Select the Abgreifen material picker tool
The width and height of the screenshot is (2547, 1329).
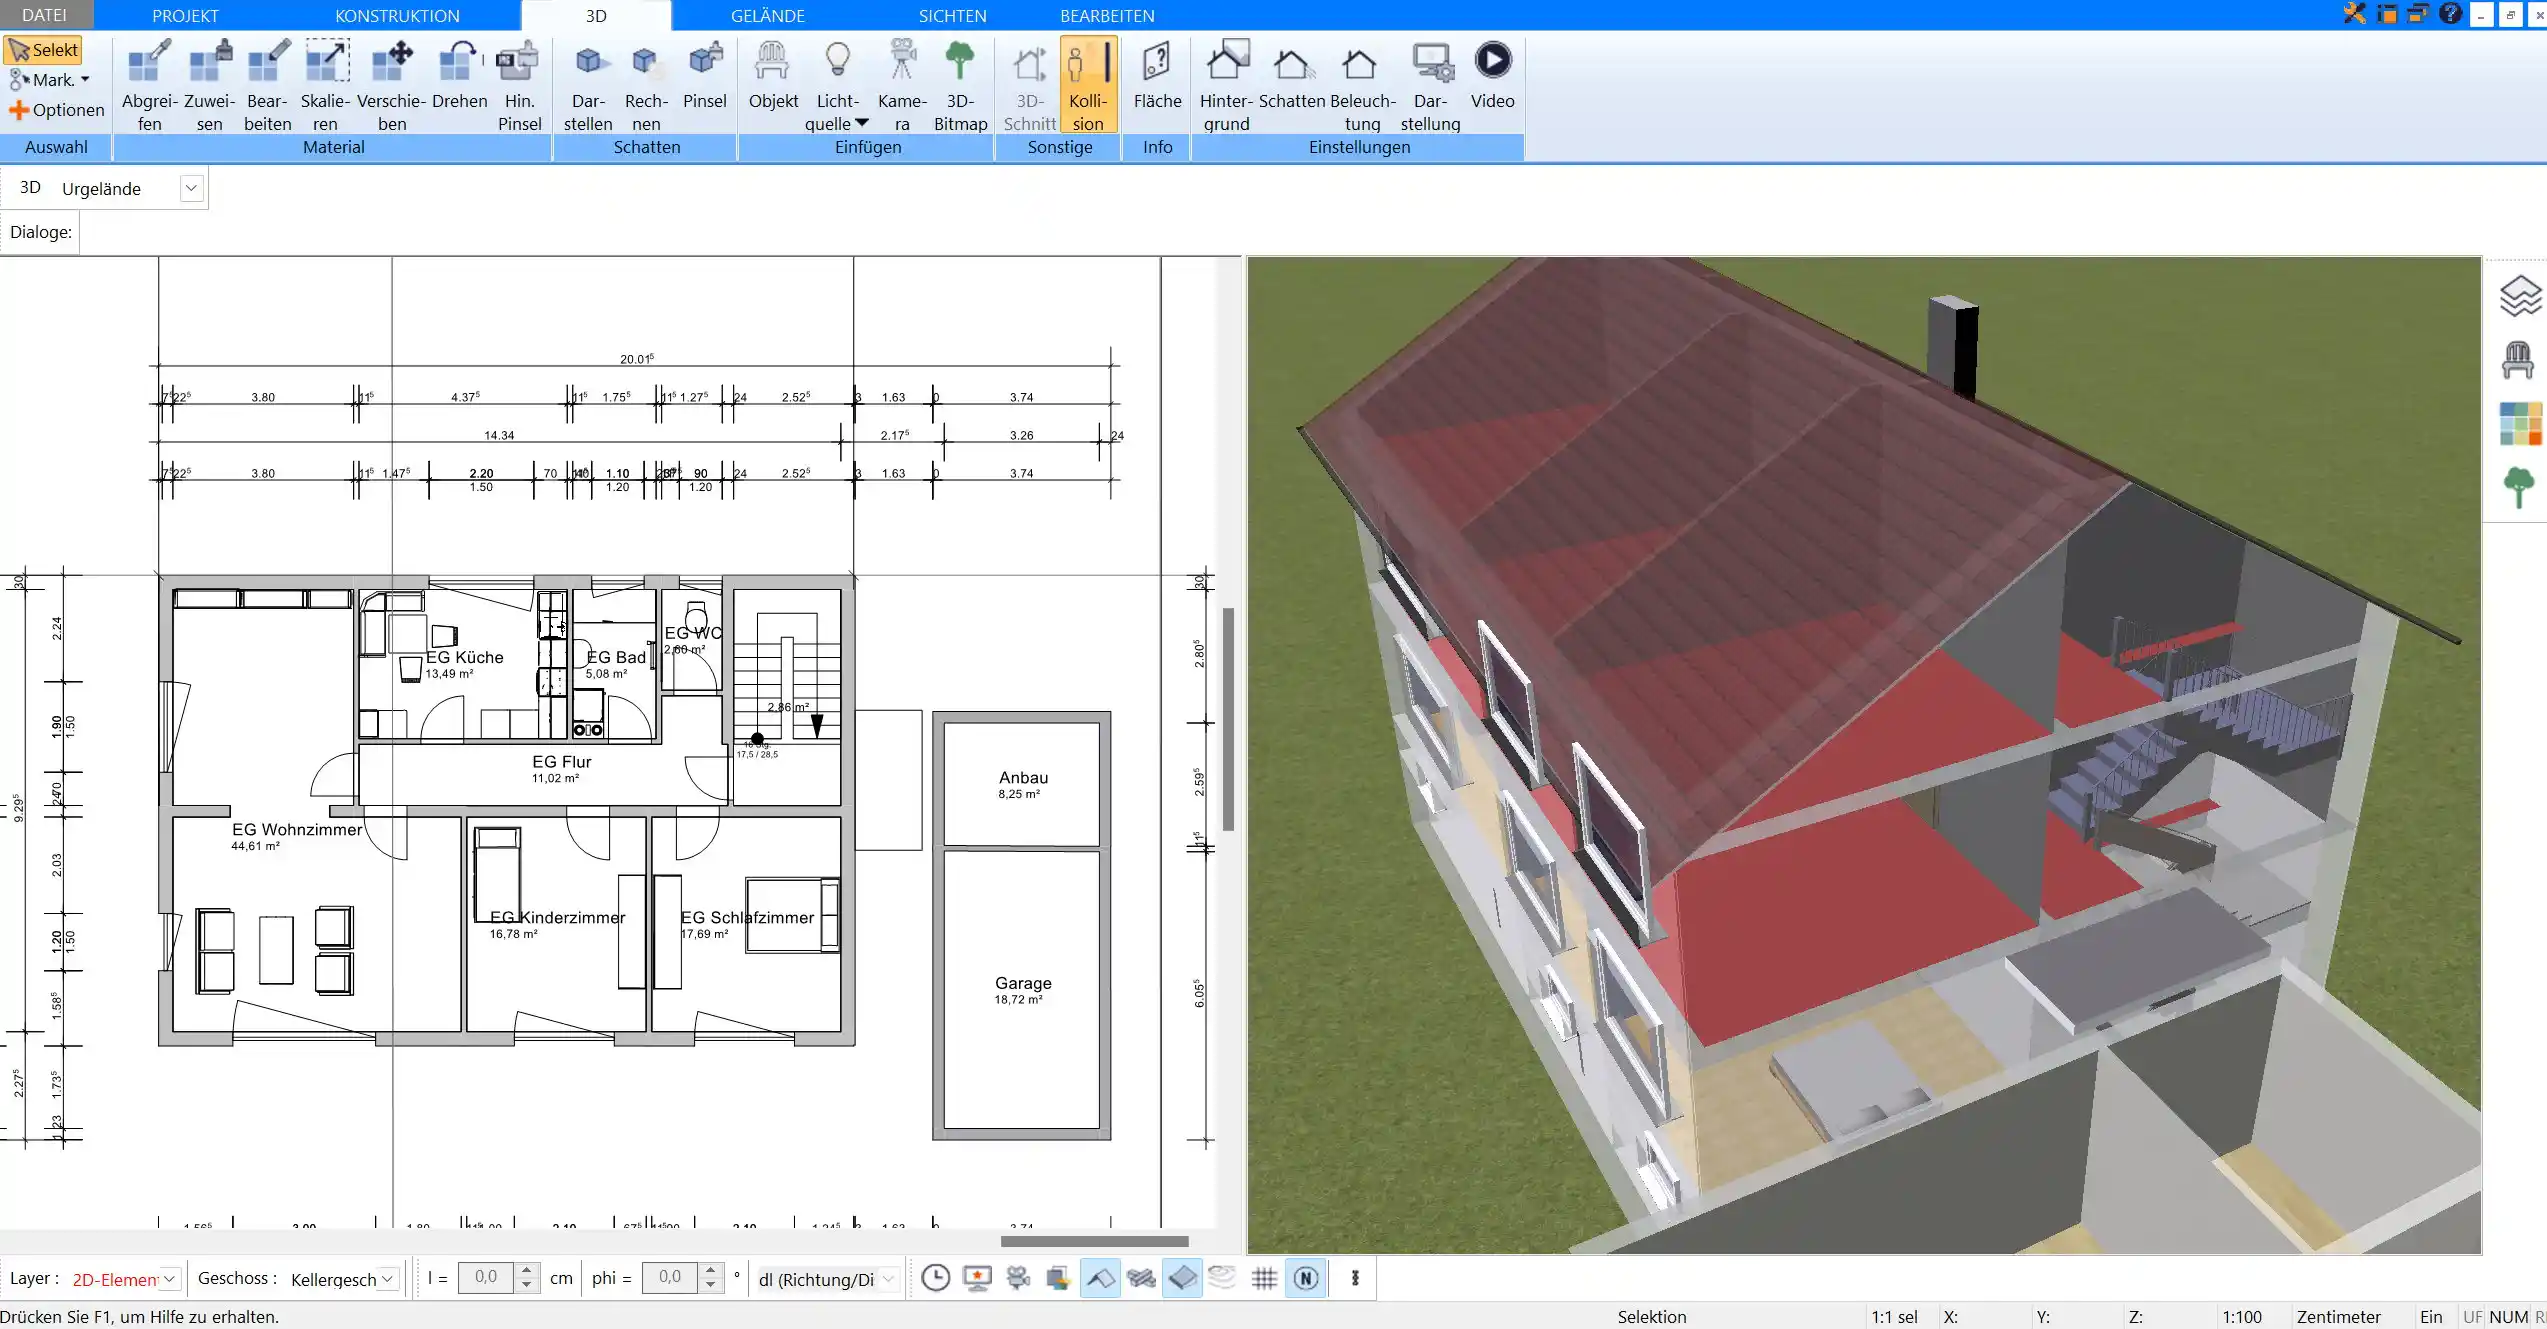pyautogui.click(x=149, y=86)
